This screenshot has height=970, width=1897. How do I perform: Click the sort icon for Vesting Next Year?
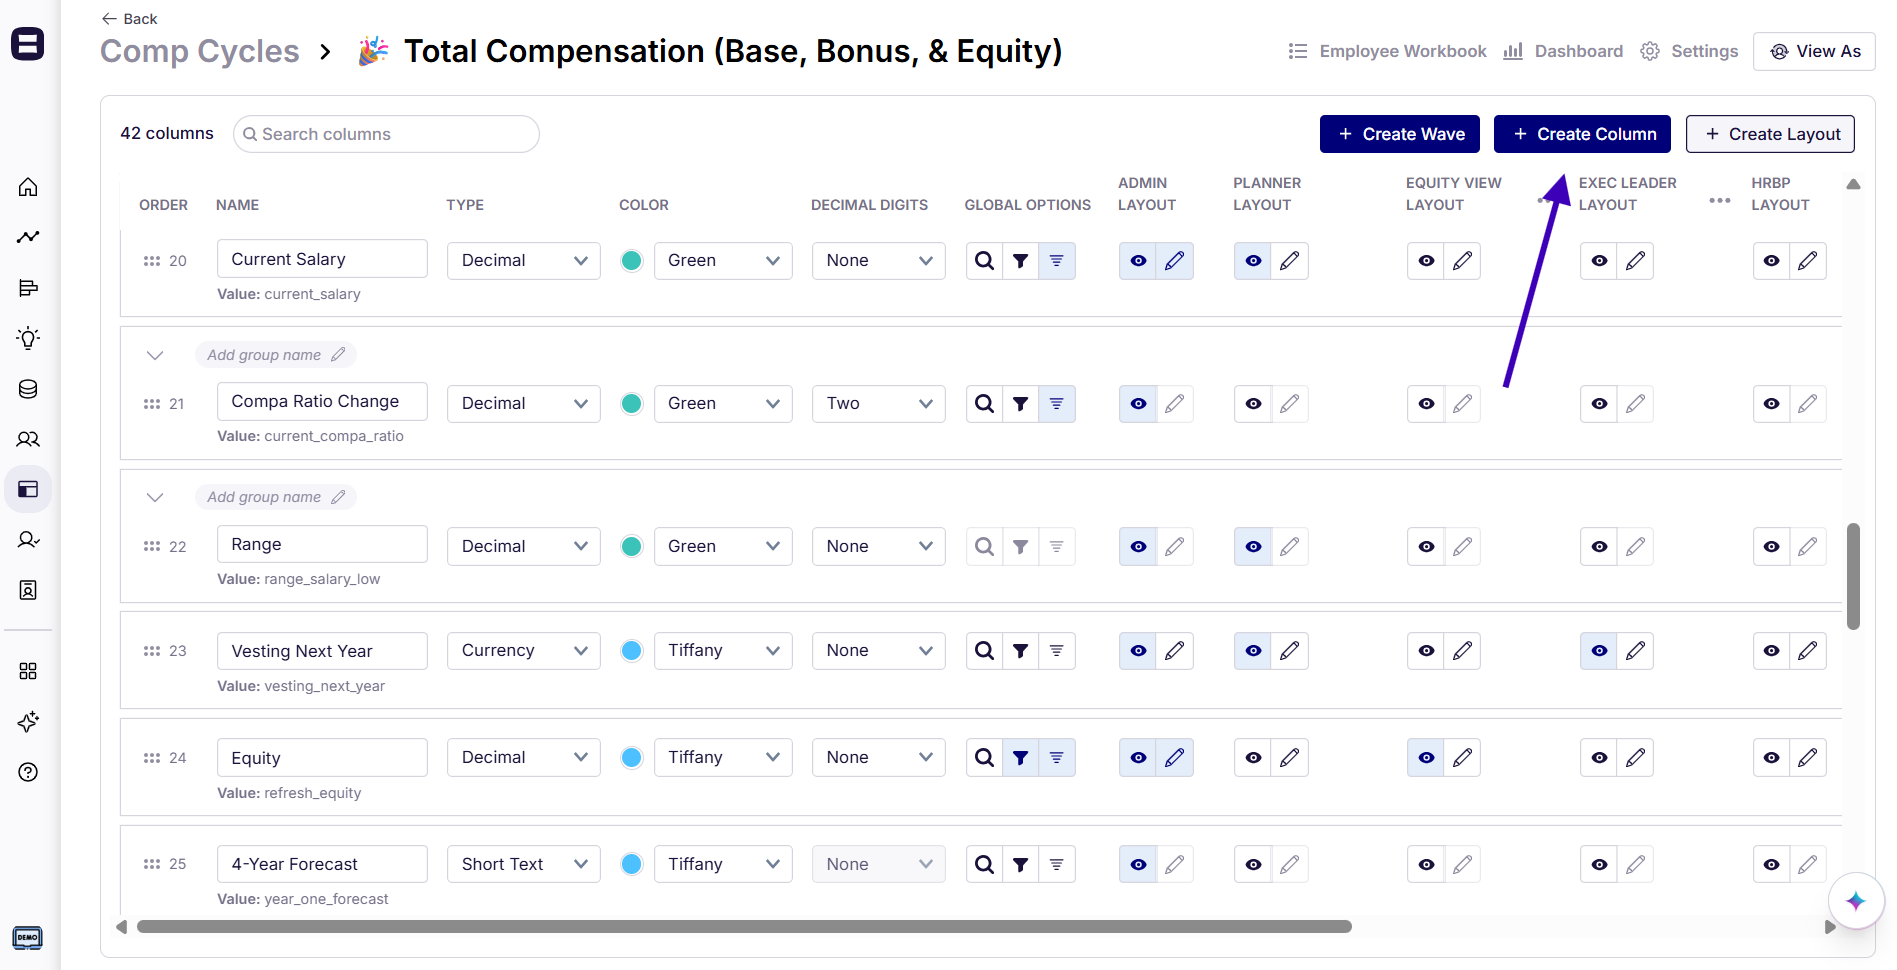click(x=1056, y=651)
